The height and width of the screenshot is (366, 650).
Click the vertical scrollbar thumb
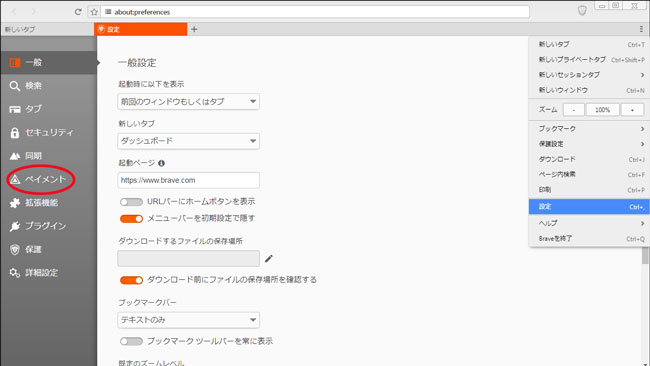[x=645, y=255]
